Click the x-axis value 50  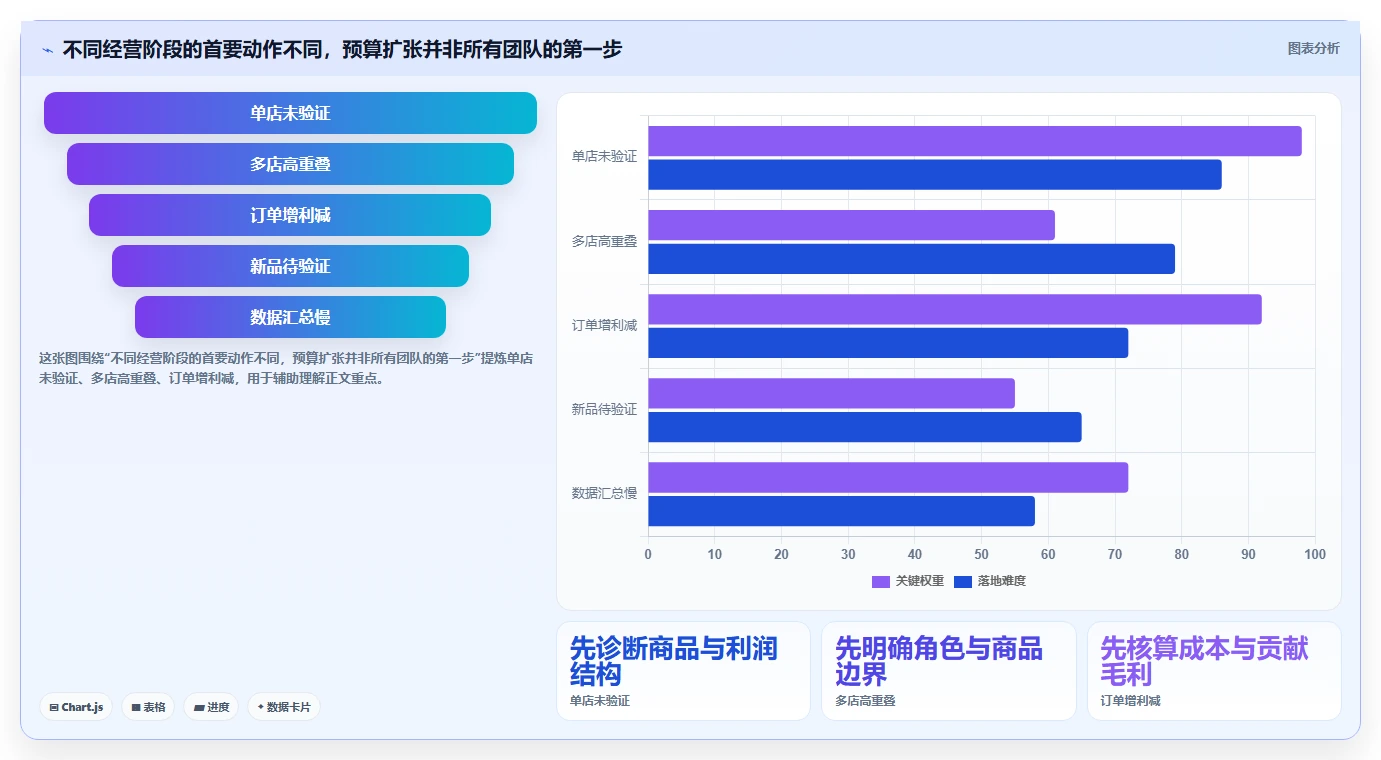[981, 554]
